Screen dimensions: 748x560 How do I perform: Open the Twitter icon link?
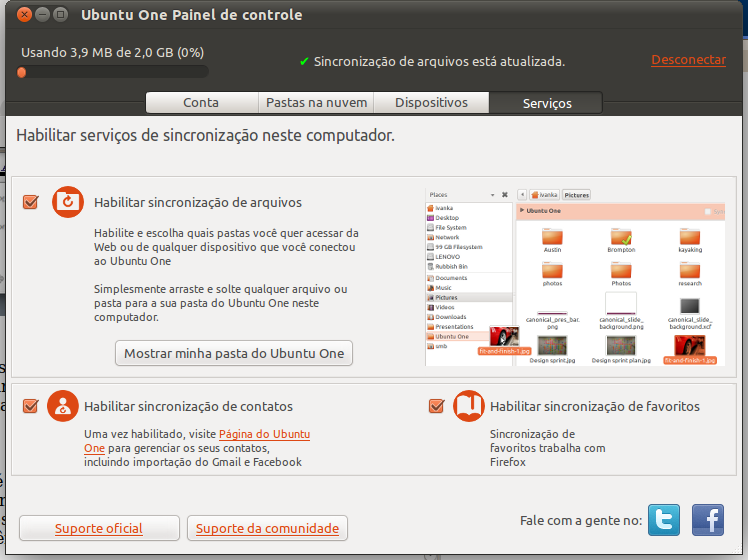coord(664,520)
